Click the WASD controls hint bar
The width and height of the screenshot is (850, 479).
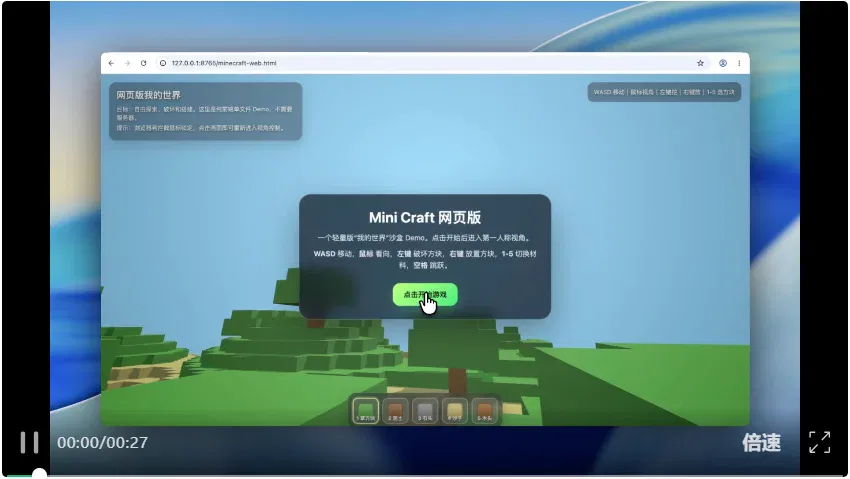(x=664, y=92)
